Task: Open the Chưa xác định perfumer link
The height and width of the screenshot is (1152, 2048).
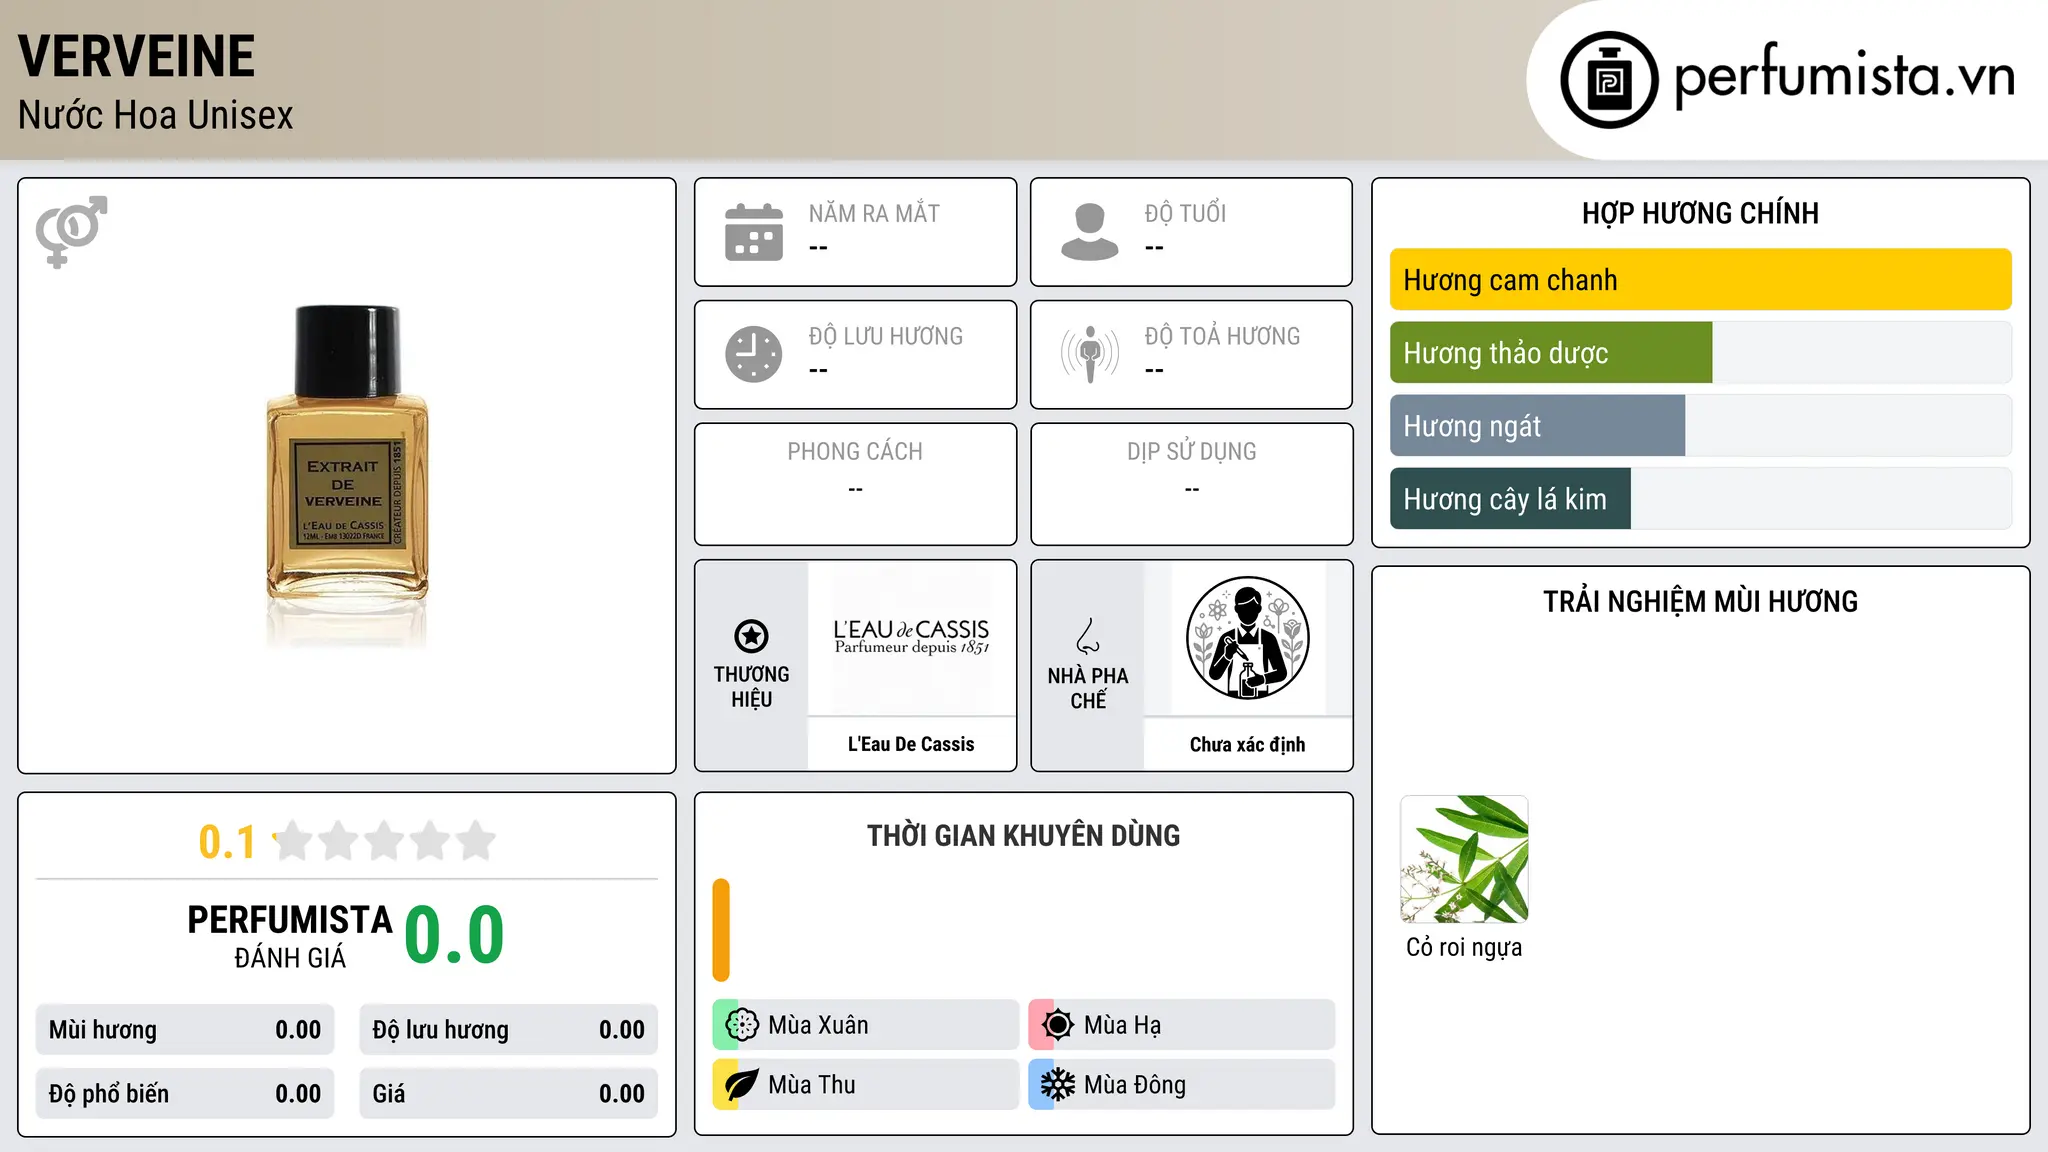Action: [x=1247, y=744]
